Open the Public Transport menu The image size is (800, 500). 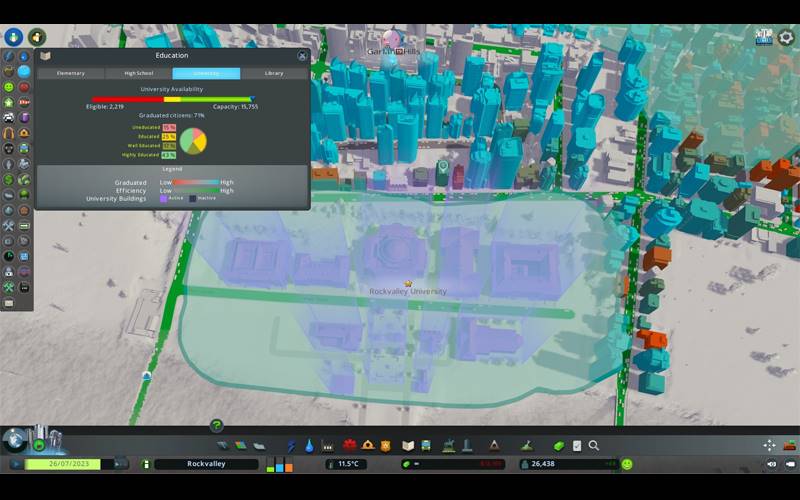tap(426, 445)
